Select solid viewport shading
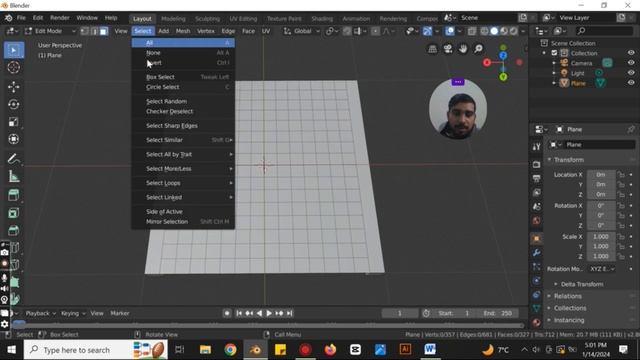The height and width of the screenshot is (360, 640). tap(494, 31)
